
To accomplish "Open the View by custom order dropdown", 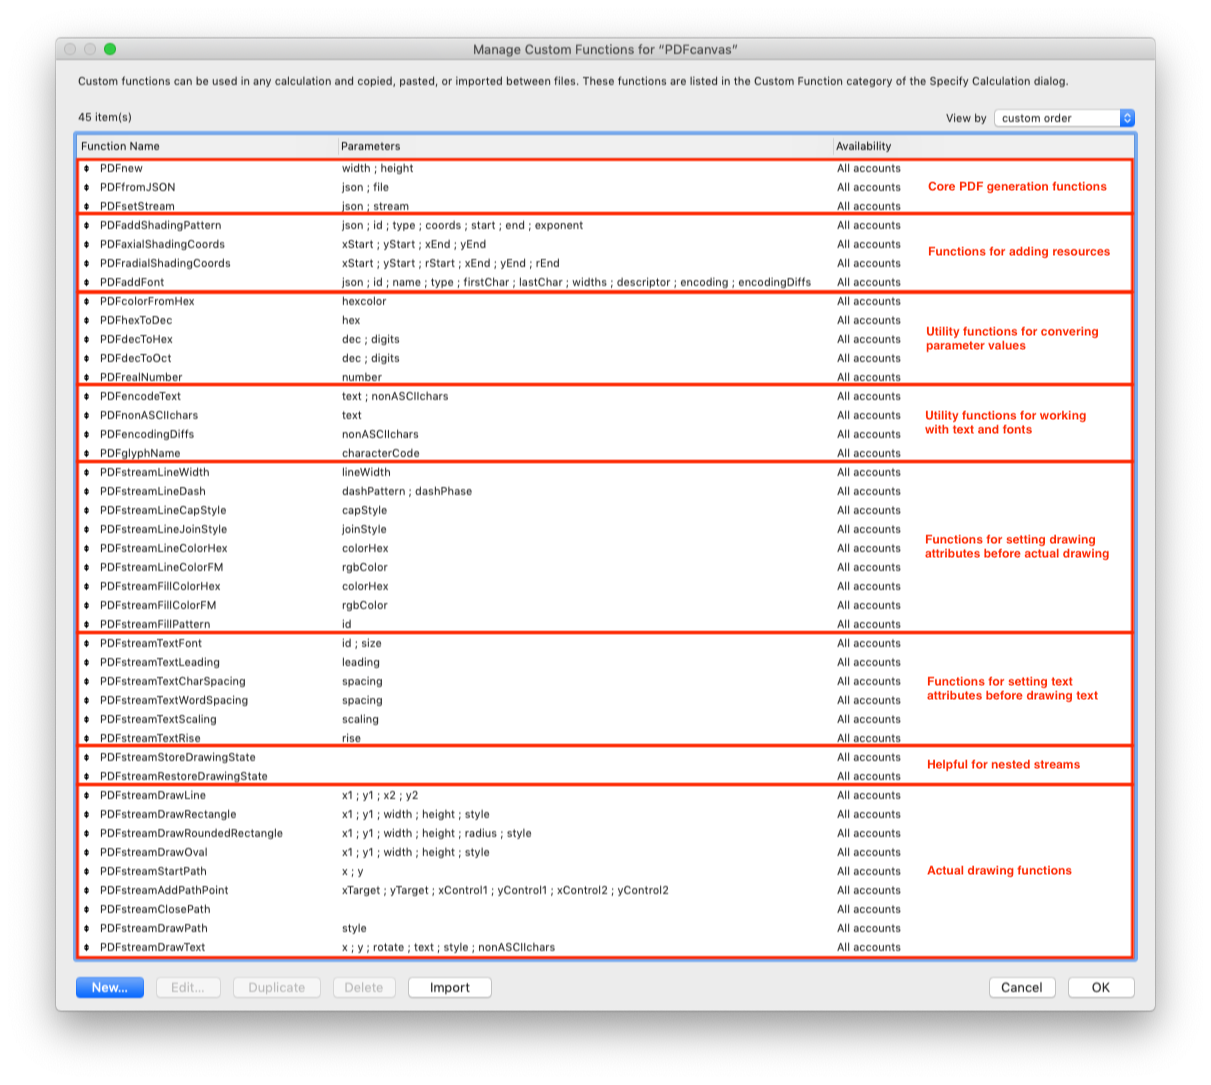I will [x=1064, y=118].
